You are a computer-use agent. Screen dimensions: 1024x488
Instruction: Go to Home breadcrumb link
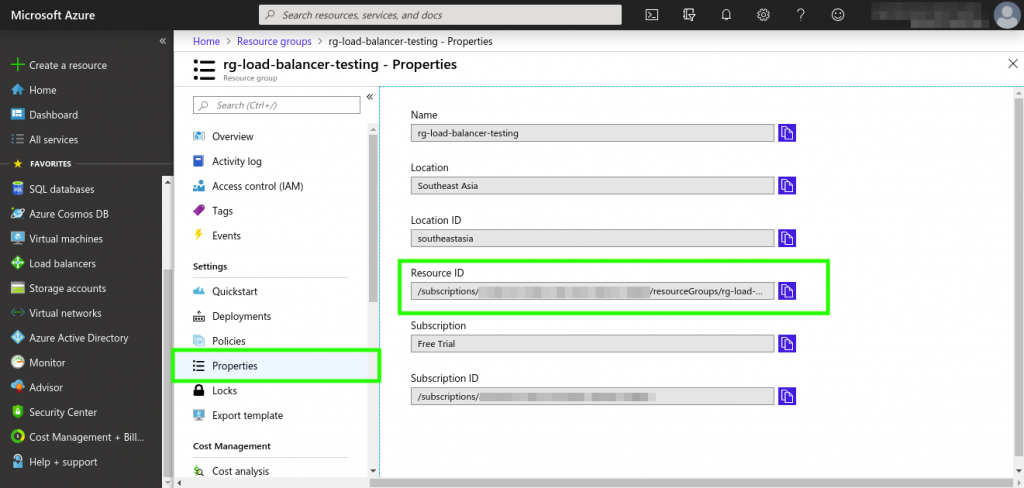point(206,41)
